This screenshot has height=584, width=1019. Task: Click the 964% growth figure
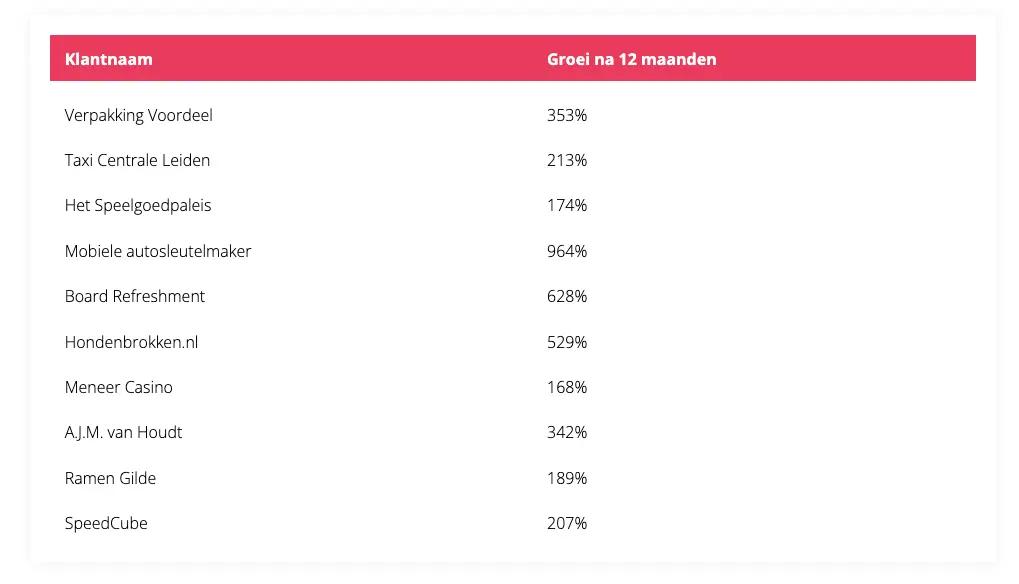[x=567, y=251]
